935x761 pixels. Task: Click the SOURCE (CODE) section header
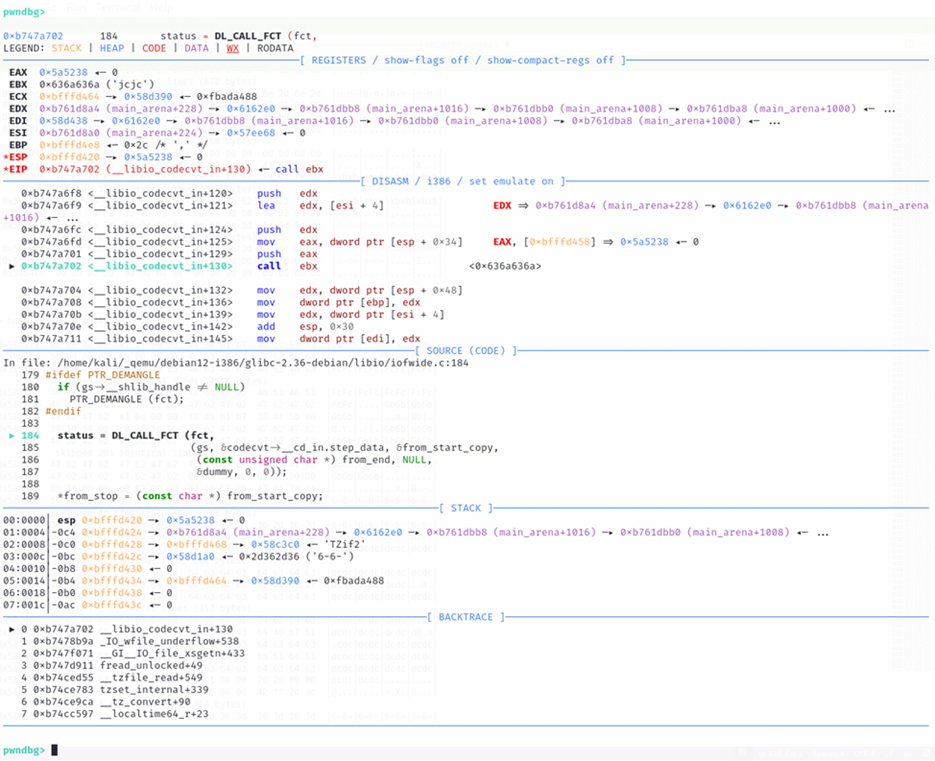[x=466, y=351]
